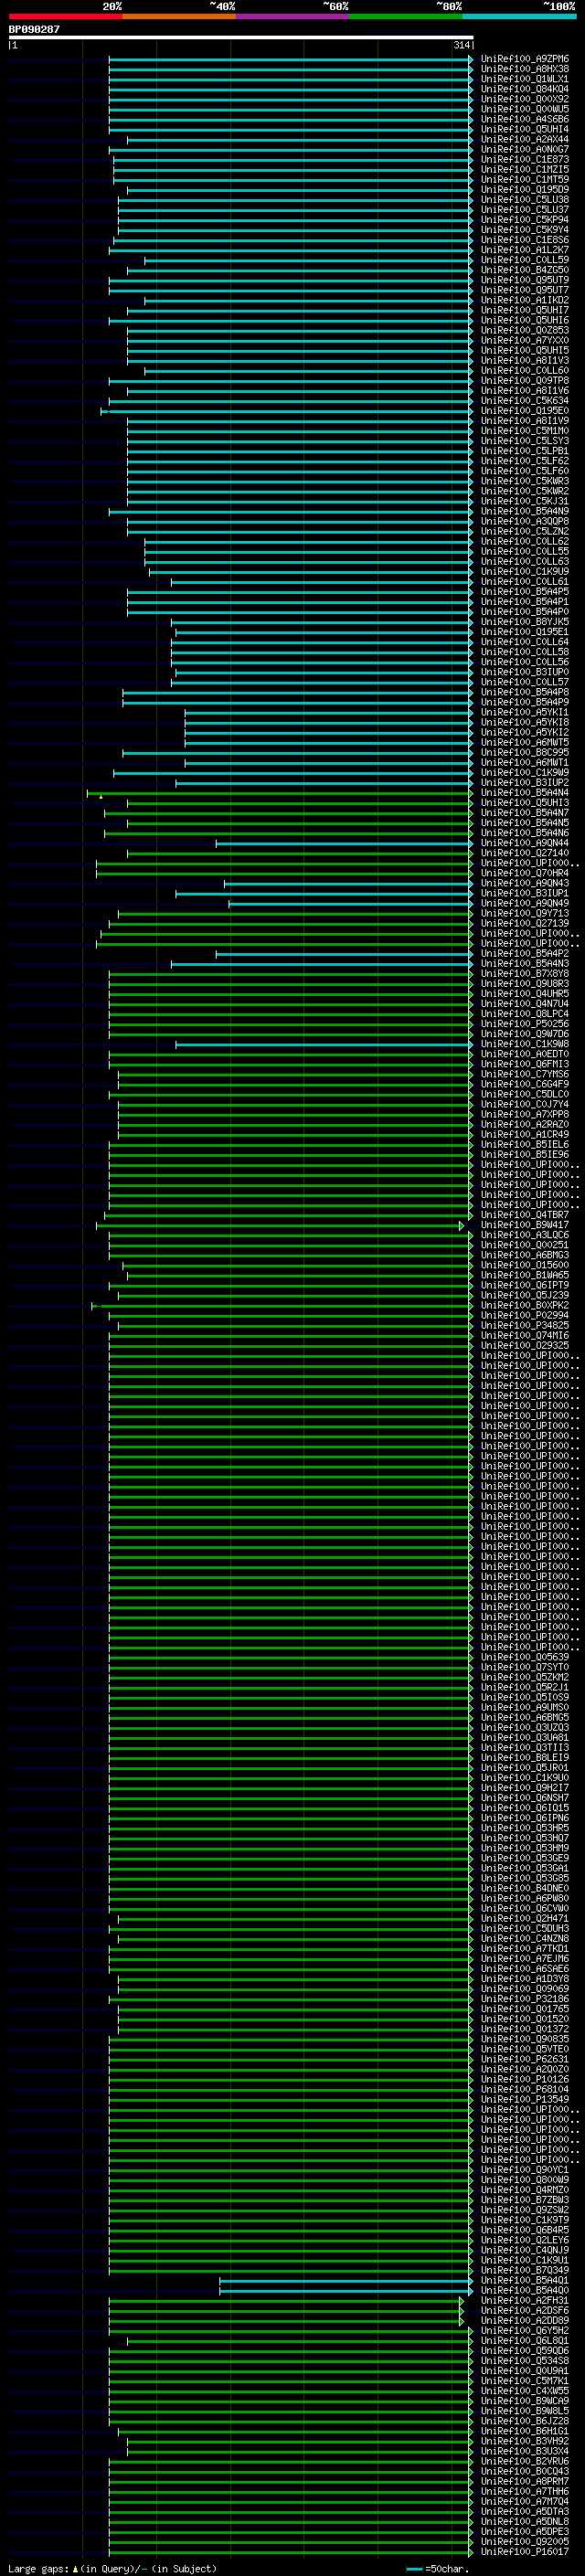Click the cyan ~100% identity legend segment
The image size is (585, 2576).
coord(520,16)
